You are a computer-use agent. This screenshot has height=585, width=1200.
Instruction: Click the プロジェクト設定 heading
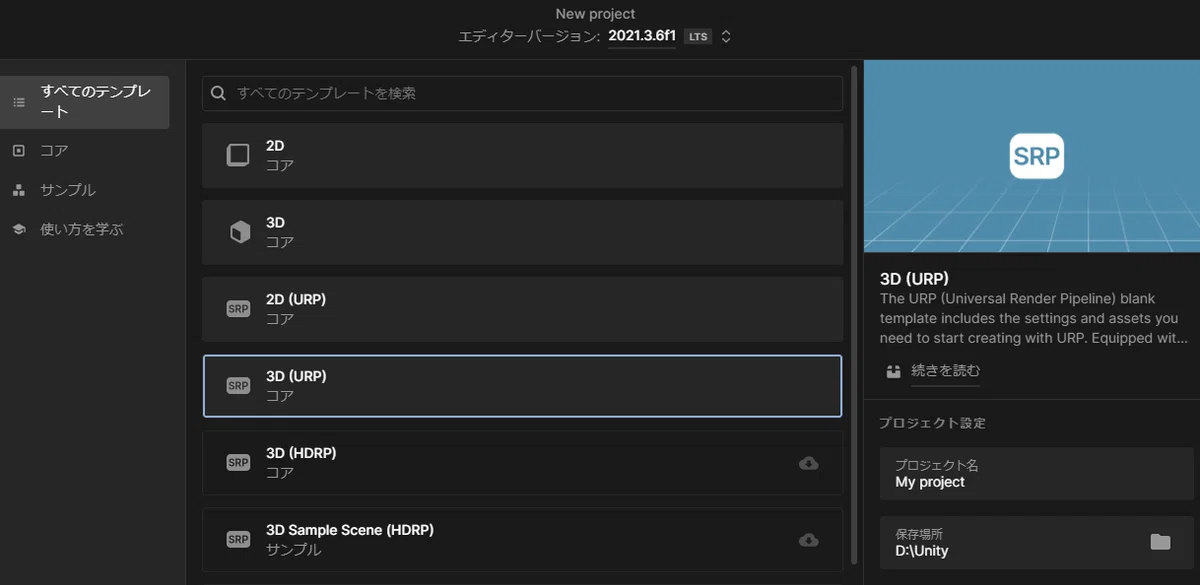tap(932, 423)
